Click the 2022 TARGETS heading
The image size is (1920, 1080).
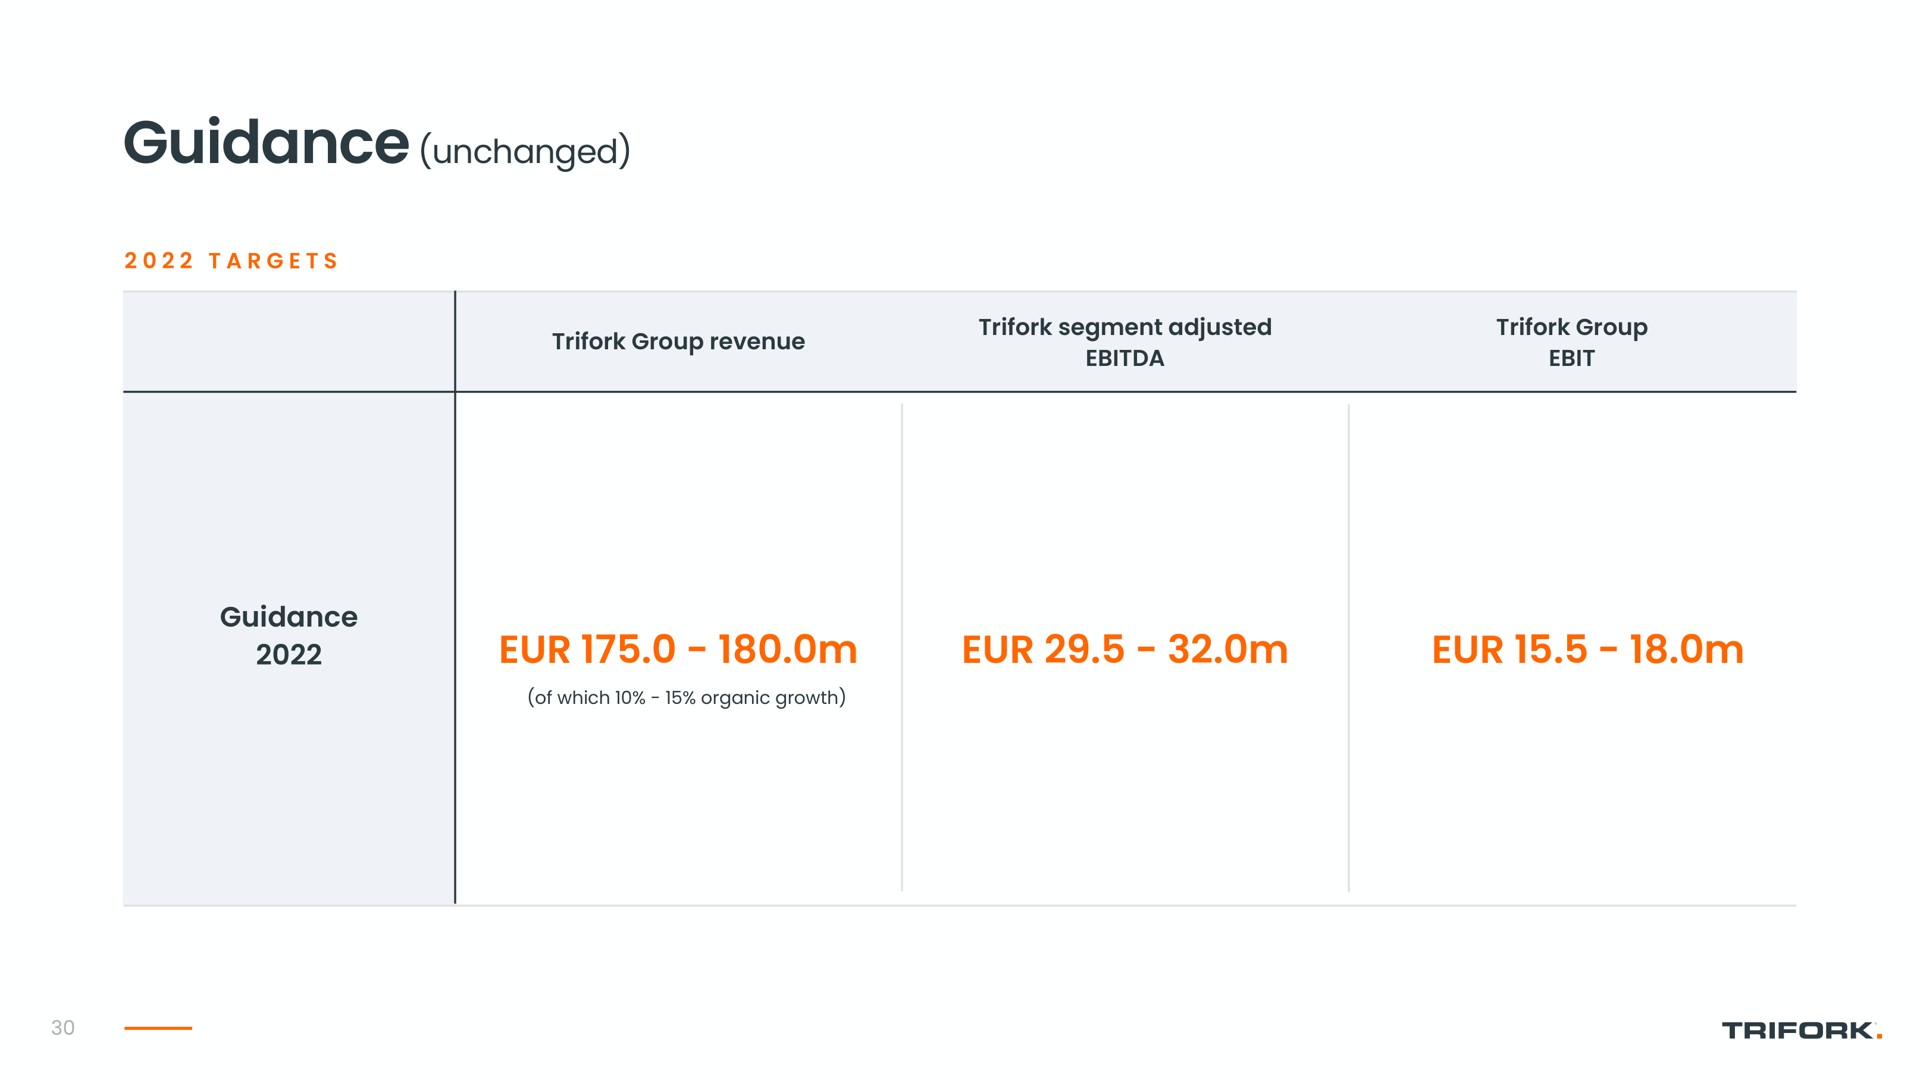coord(231,261)
